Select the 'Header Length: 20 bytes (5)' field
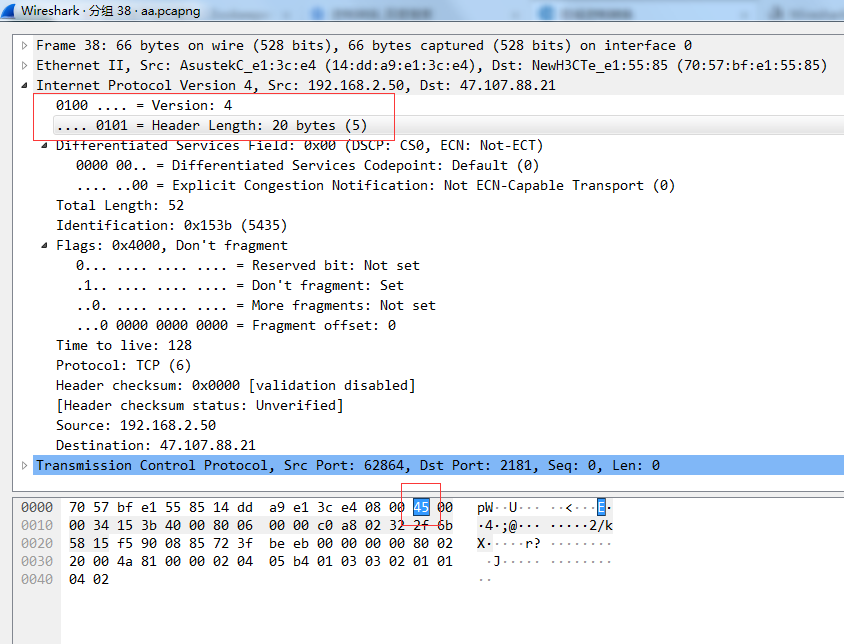Image resolution: width=844 pixels, height=644 pixels. pyautogui.click(x=212, y=125)
